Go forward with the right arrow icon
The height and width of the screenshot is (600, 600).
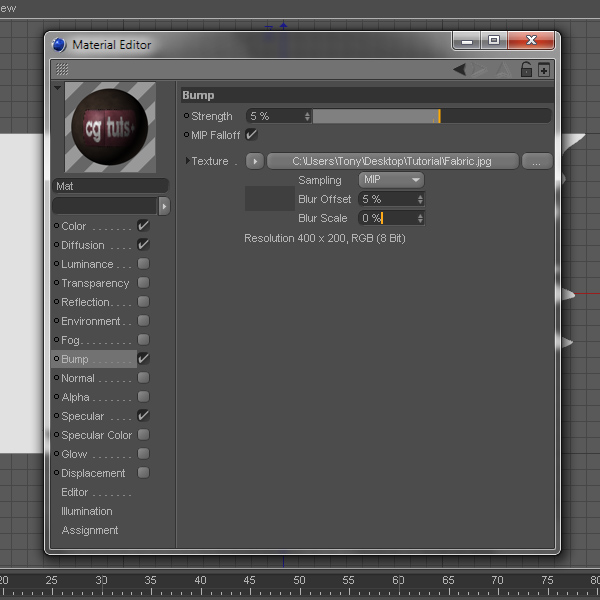(x=479, y=69)
